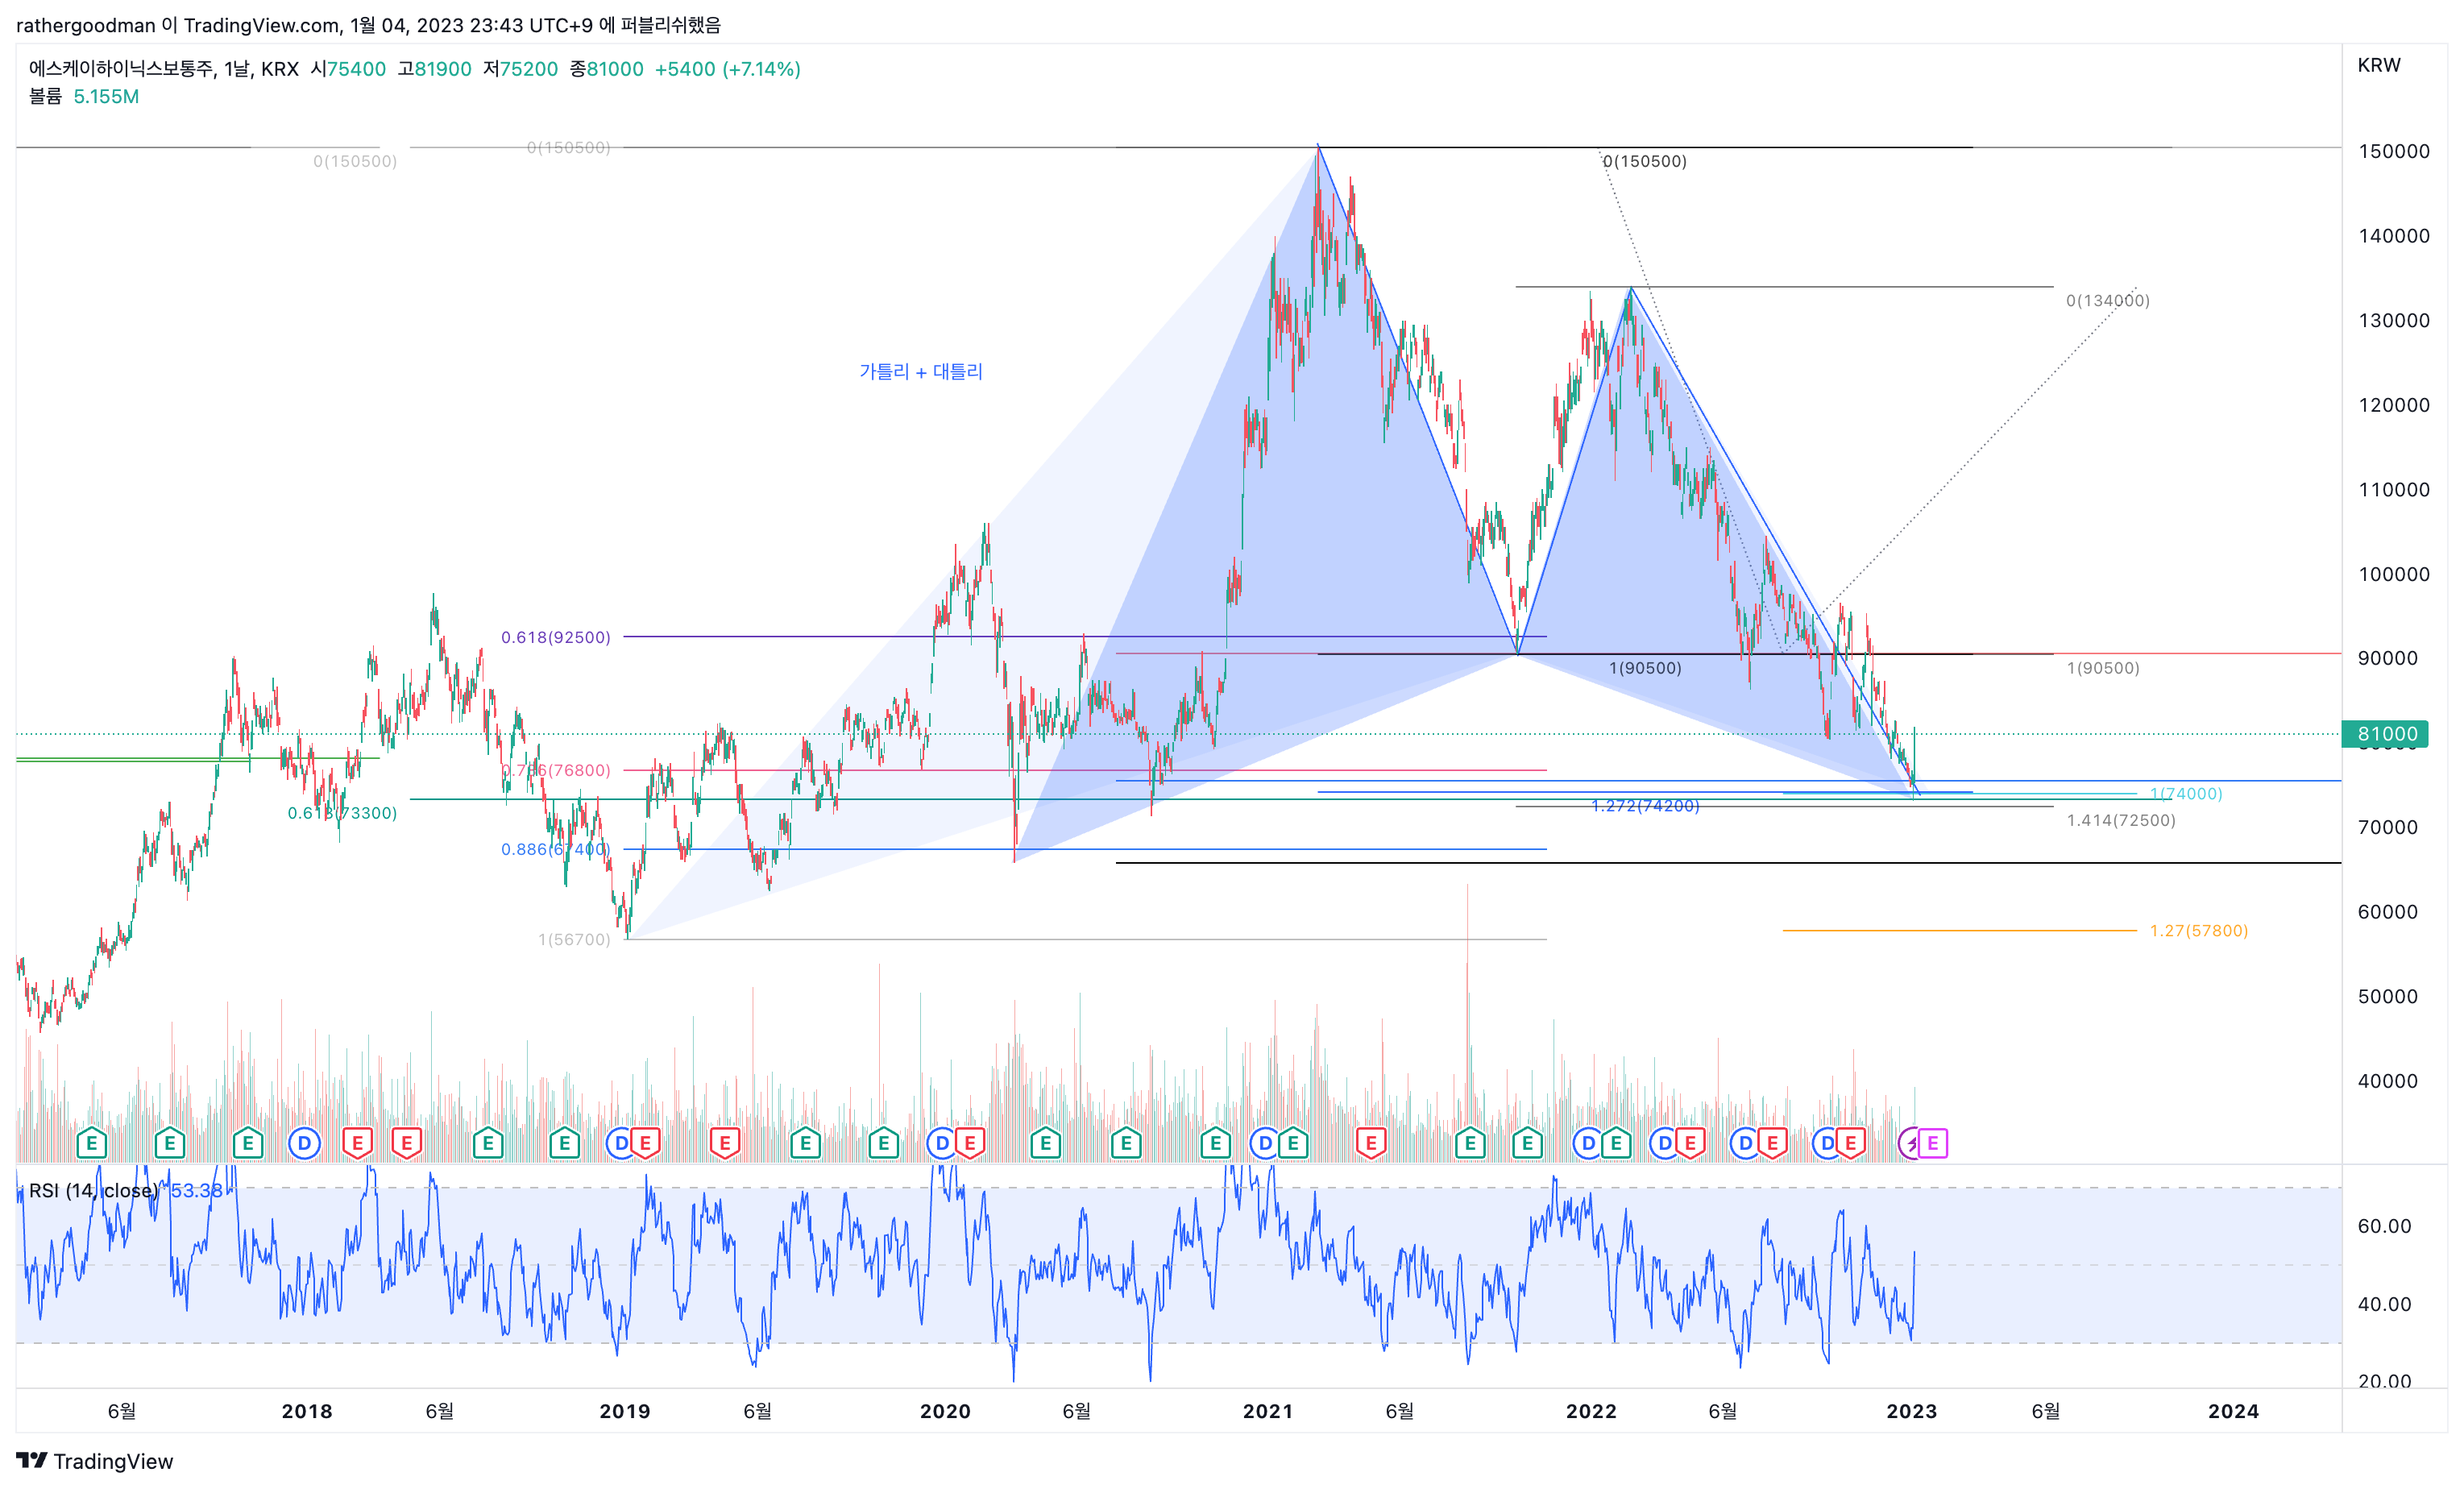This screenshot has height=1489, width=2464.
Task: Click the 시75400 open price value
Action: tap(348, 69)
